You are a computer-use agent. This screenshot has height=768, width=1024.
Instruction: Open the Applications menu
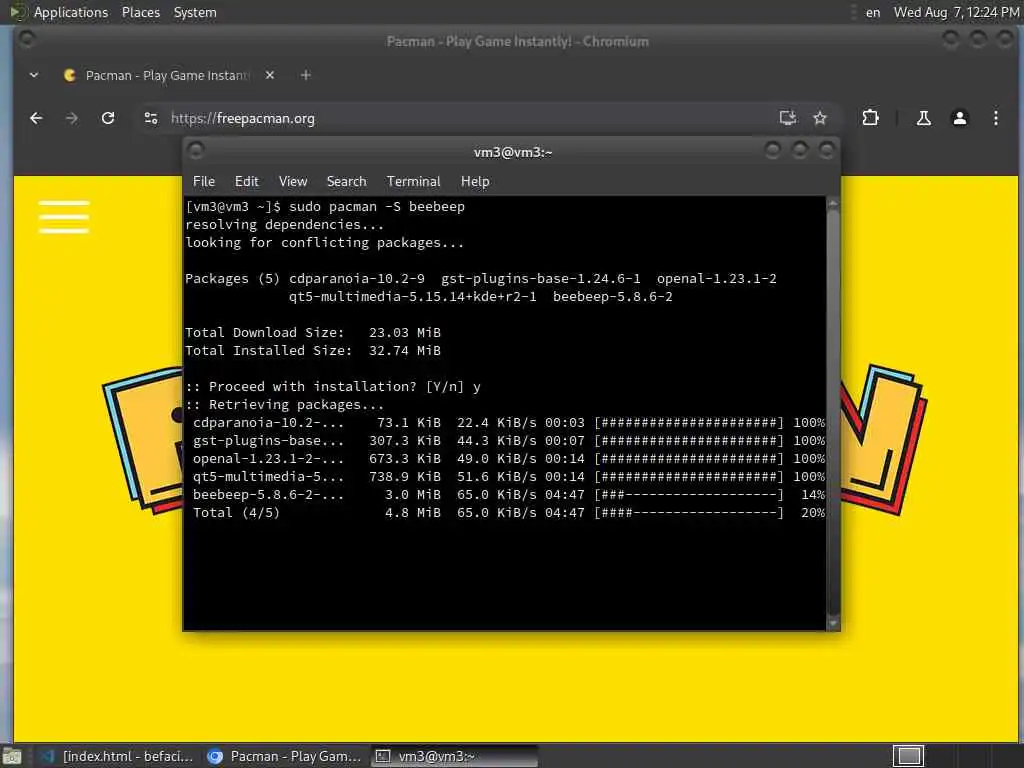[71, 12]
